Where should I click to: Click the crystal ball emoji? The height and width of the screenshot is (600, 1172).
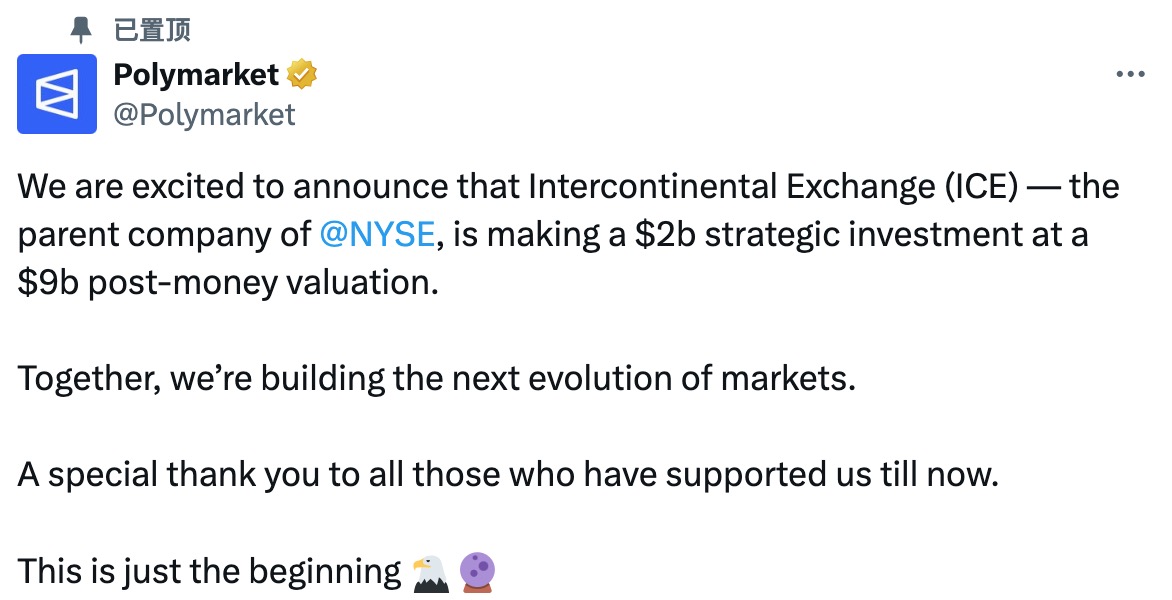pyautogui.click(x=477, y=573)
